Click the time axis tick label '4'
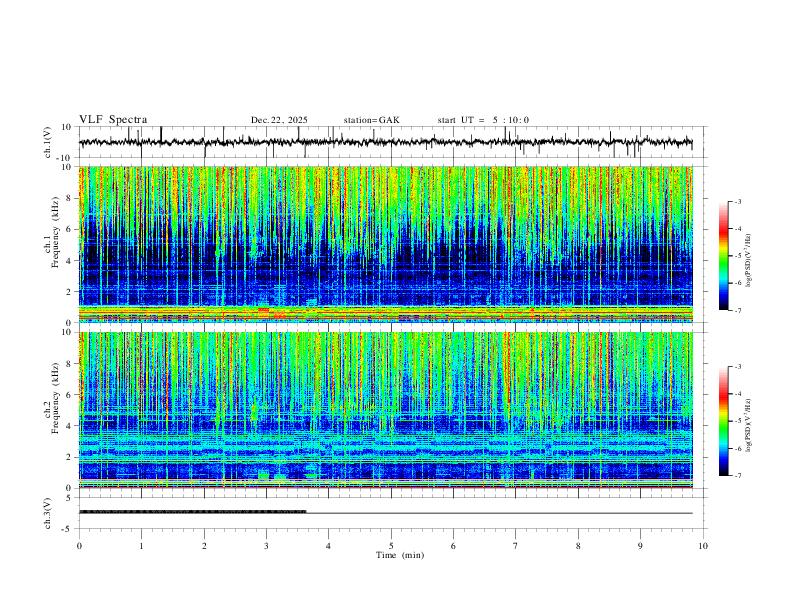Image resolution: width=792 pixels, height=612 pixels. click(x=329, y=546)
